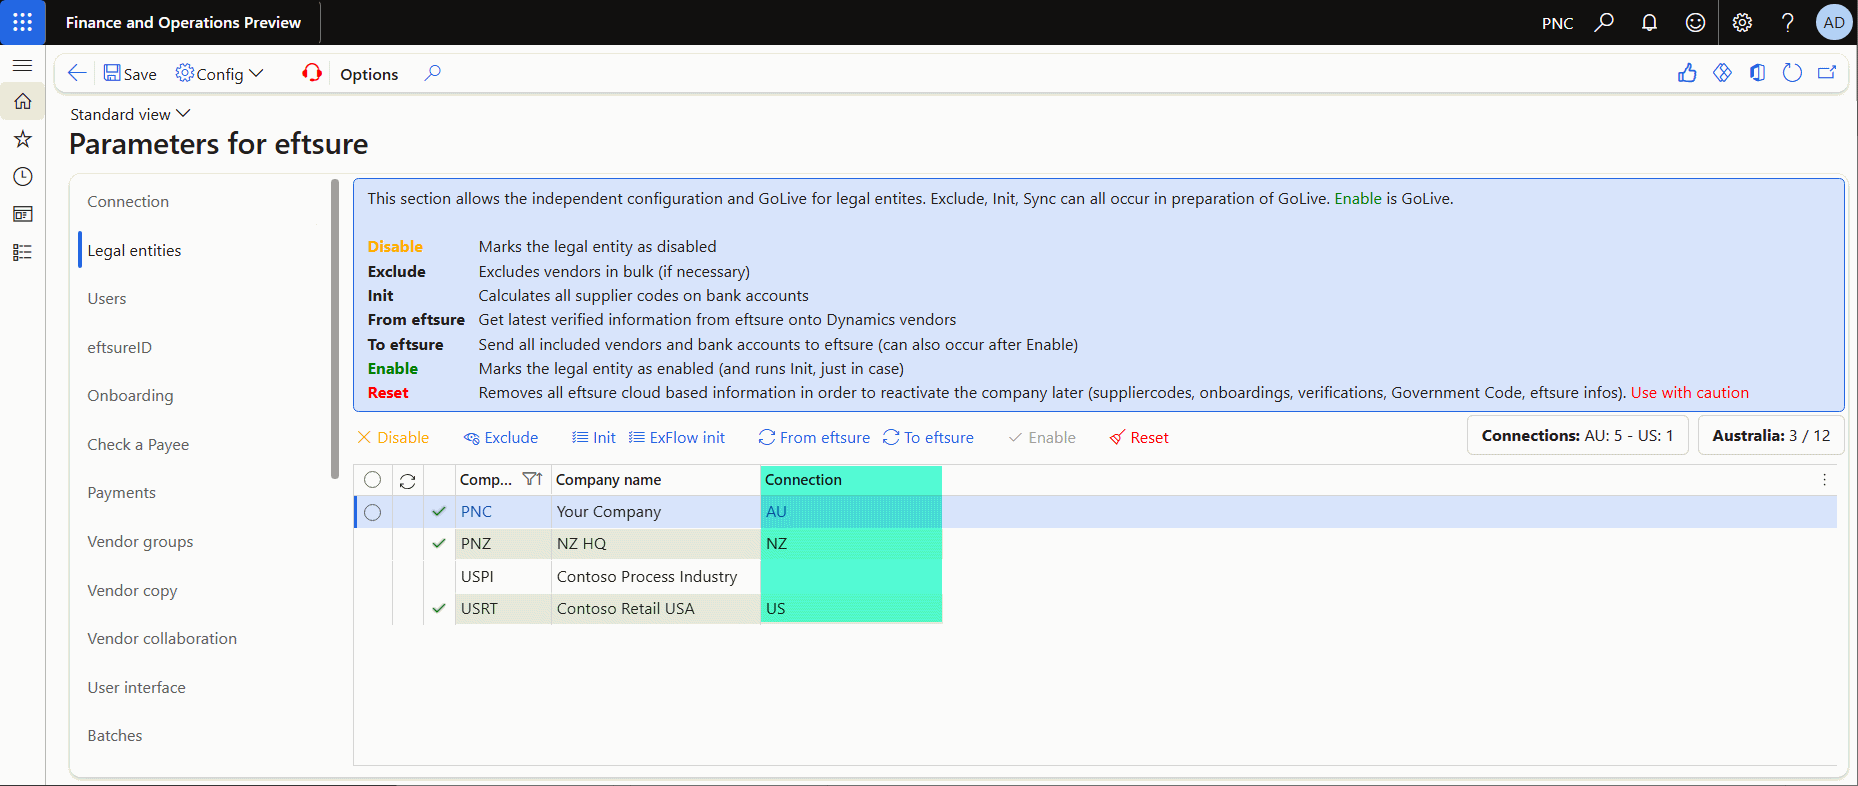Screen dimensions: 1858x786
Task: Open Recent clock icon in sidebar
Action: (x=22, y=177)
